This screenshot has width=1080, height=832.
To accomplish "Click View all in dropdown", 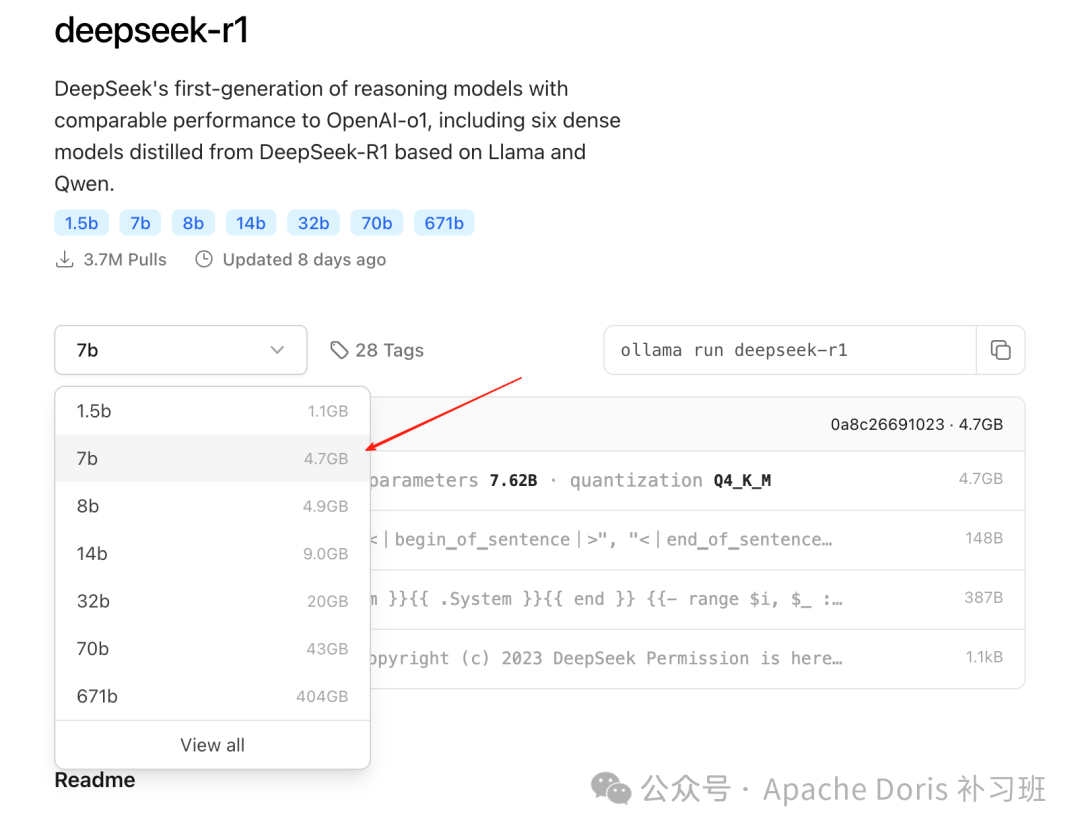I will tap(212, 745).
